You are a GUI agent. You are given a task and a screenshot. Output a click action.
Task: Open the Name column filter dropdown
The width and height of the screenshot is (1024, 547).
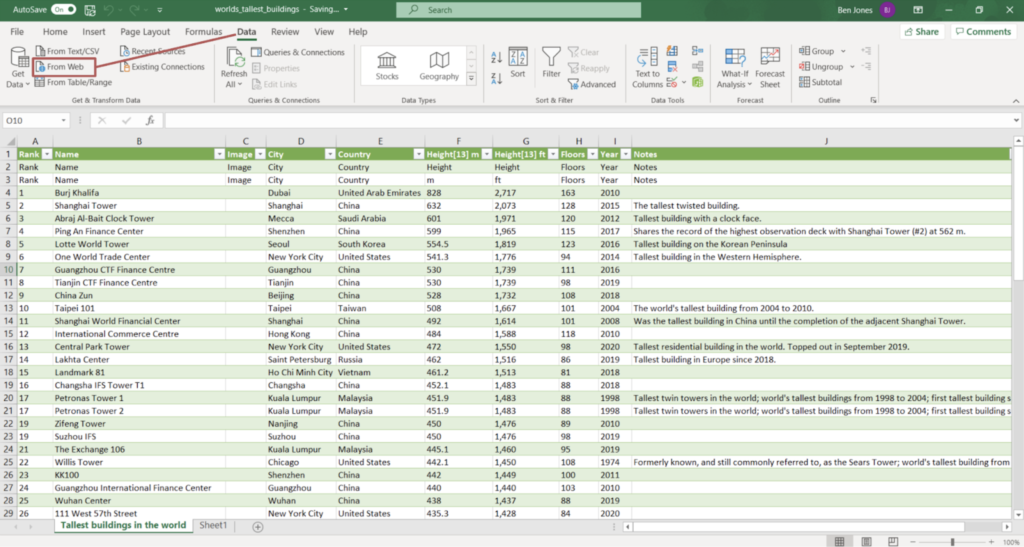coord(219,155)
